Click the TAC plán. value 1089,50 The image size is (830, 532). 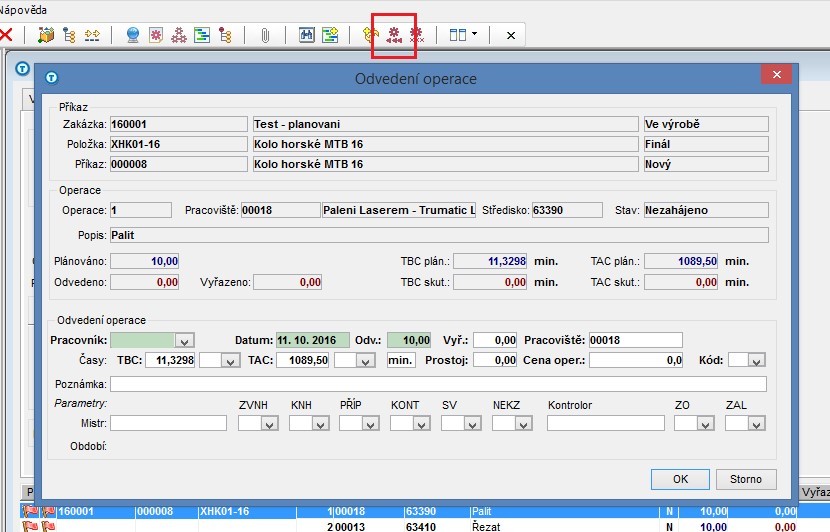(681, 261)
